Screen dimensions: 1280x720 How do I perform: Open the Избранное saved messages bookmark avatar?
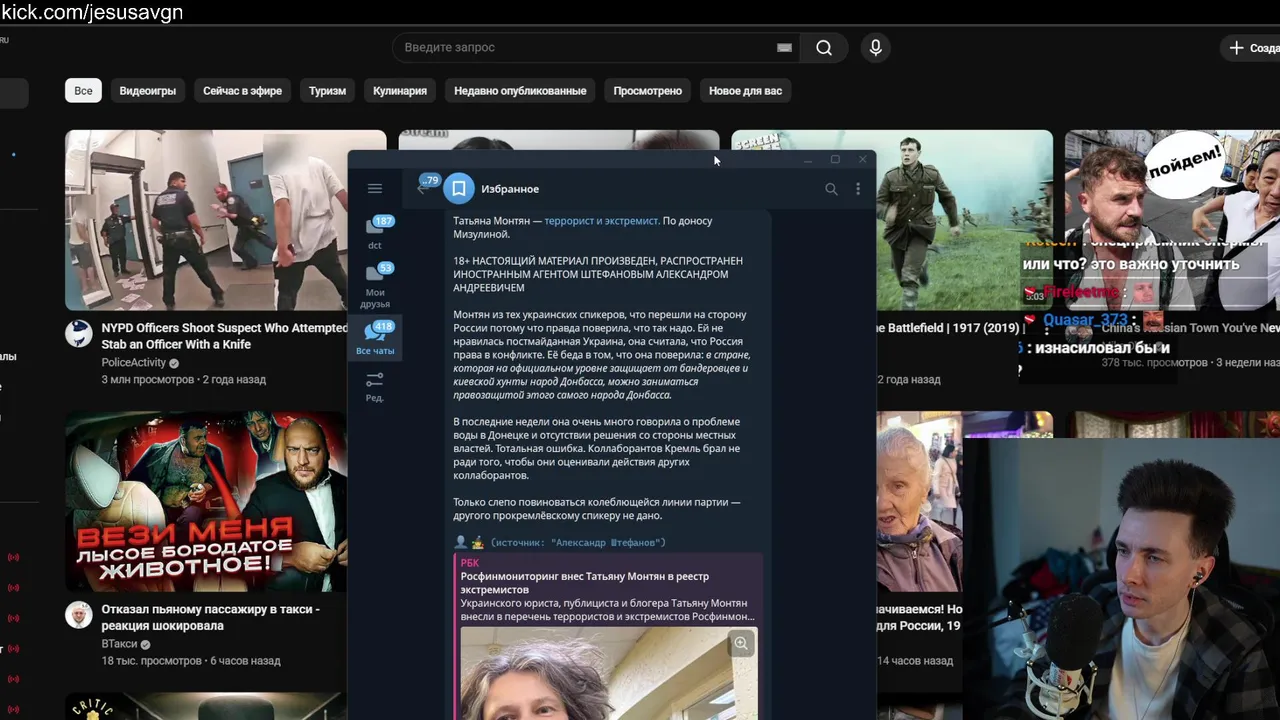(x=459, y=188)
